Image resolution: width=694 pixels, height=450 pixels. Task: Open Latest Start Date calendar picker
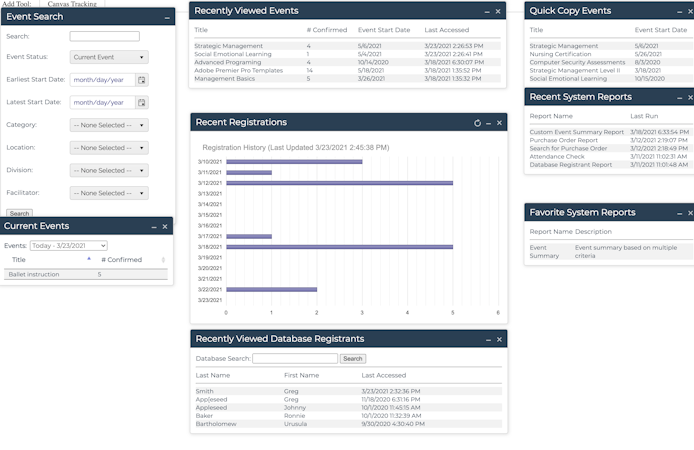pyautogui.click(x=142, y=103)
